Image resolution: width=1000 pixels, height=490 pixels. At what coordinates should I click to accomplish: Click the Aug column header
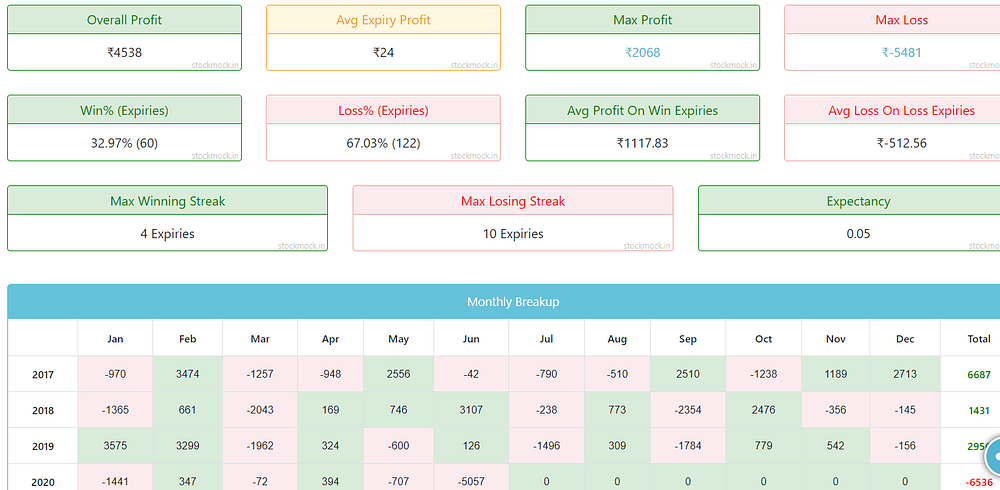tap(617, 339)
